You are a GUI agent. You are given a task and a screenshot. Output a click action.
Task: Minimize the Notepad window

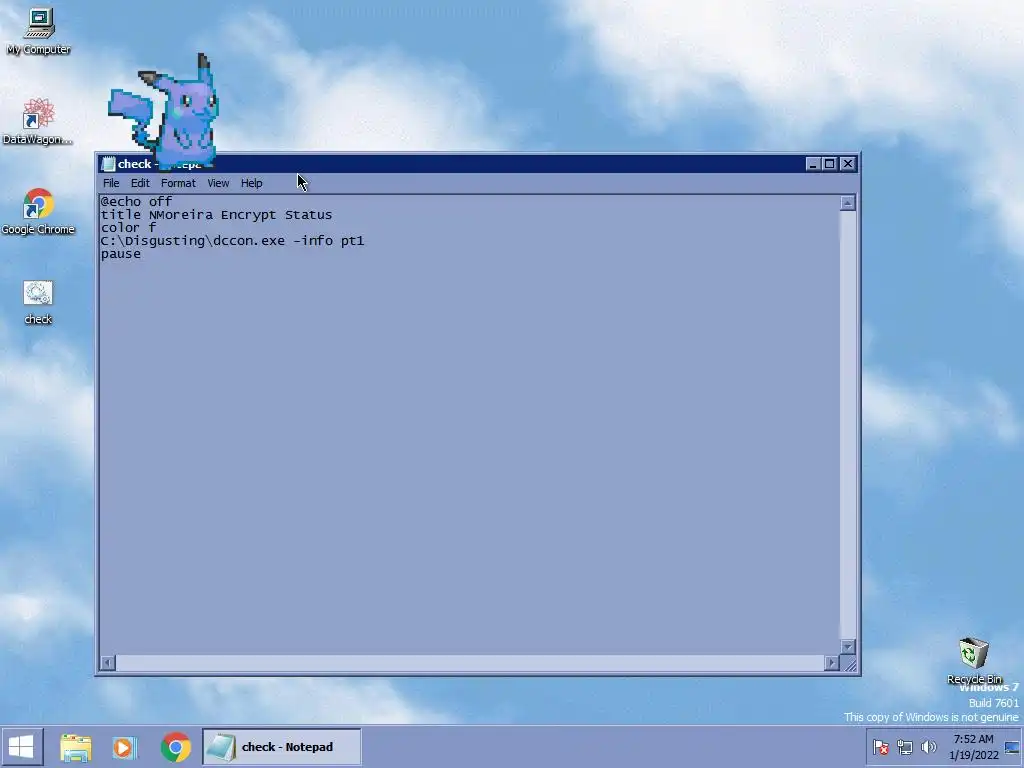coord(813,164)
